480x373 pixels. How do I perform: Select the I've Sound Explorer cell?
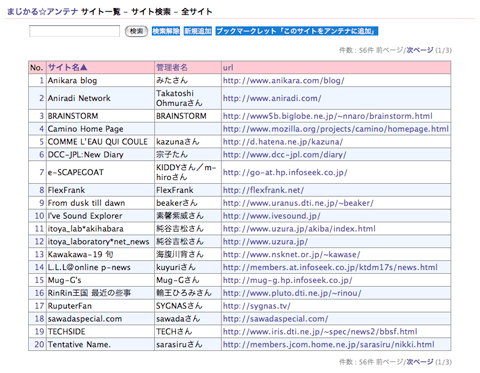(x=100, y=216)
